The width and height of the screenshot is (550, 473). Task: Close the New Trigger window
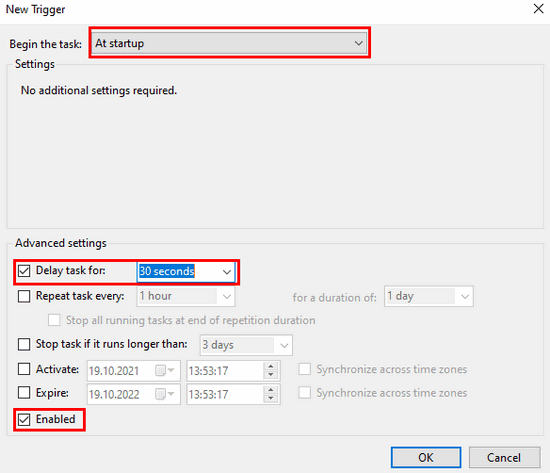pos(538,9)
